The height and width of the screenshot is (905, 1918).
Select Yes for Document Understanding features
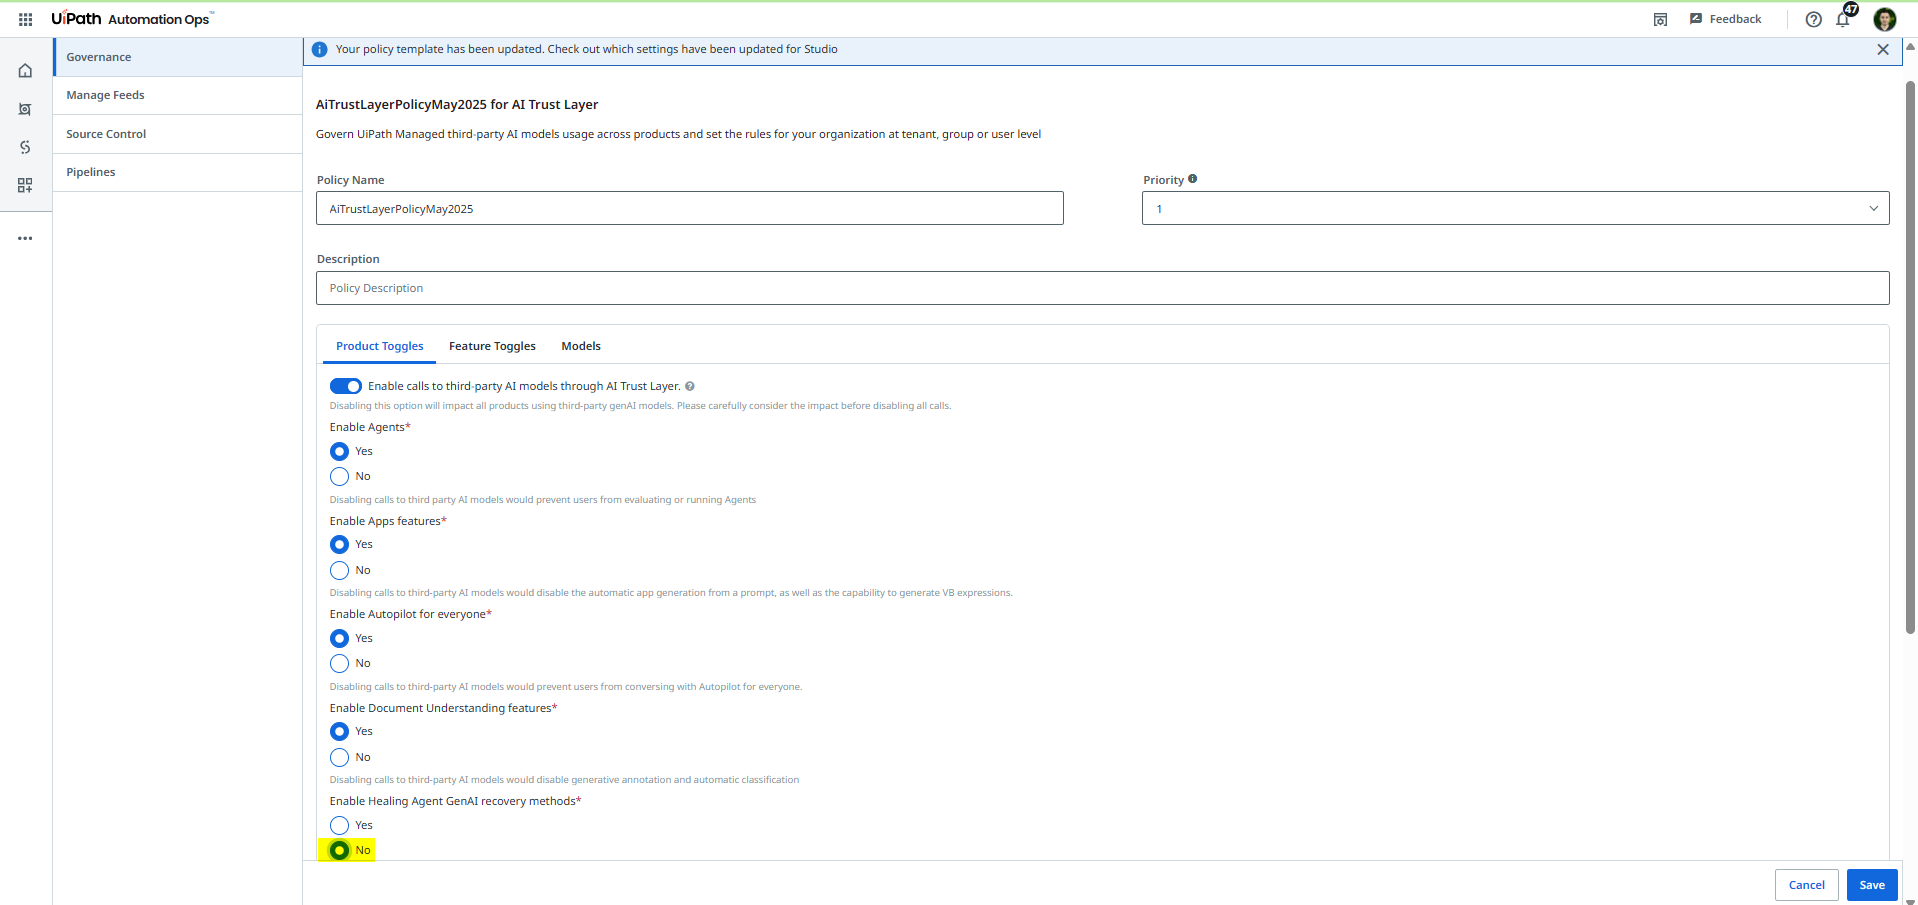[340, 731]
